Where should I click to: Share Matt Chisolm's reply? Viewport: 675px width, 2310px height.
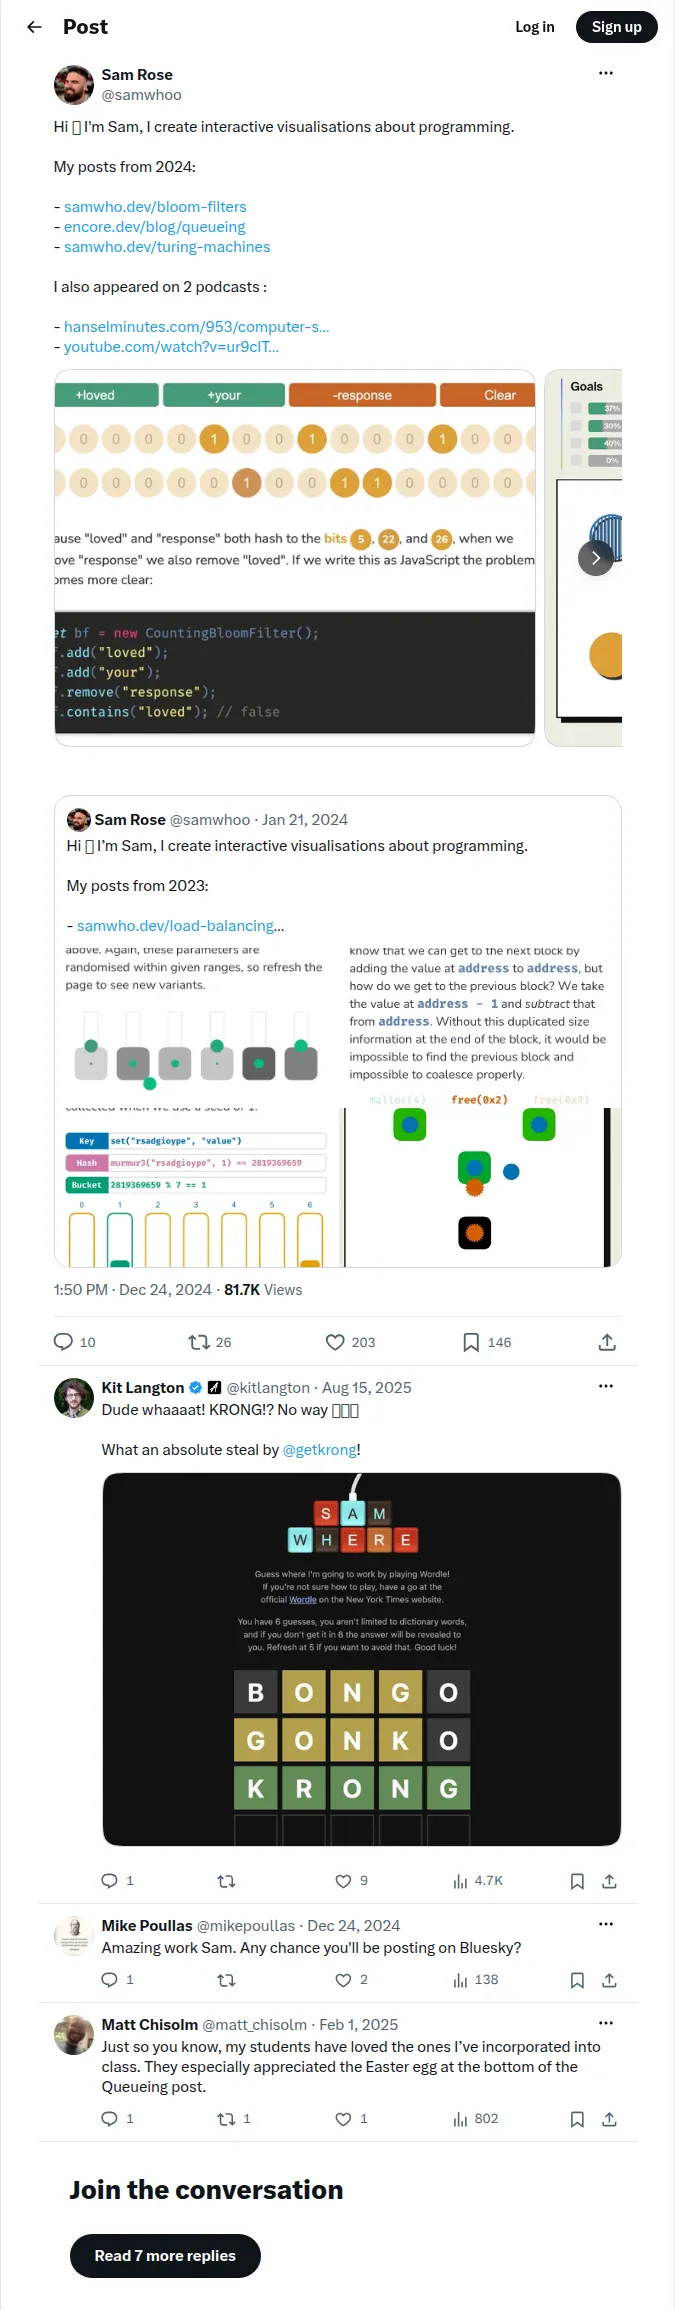[609, 2119]
